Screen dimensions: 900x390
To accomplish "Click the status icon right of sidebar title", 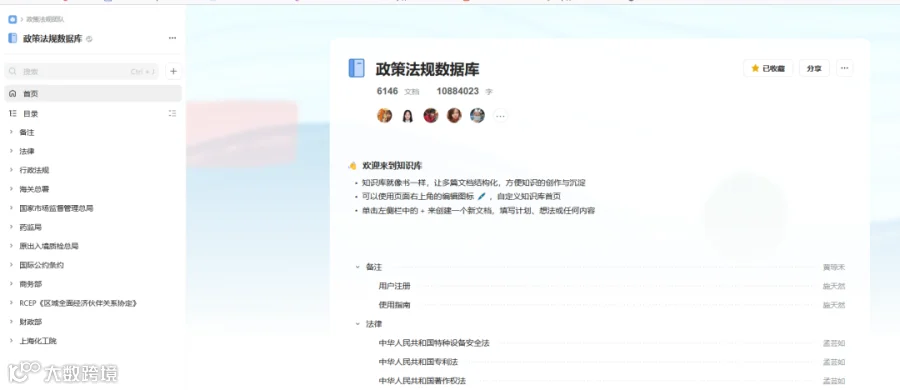I will point(89,39).
